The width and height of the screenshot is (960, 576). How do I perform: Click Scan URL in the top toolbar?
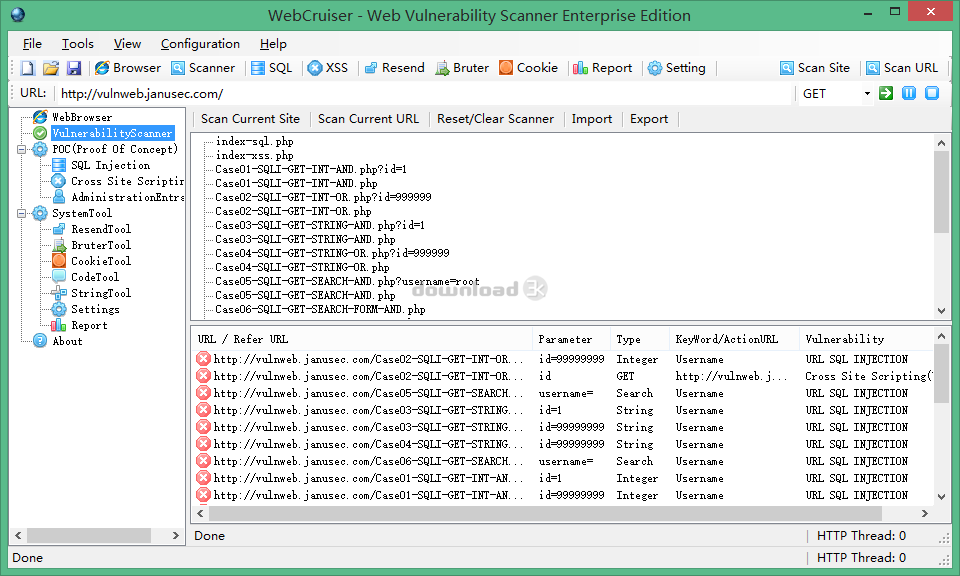(902, 68)
